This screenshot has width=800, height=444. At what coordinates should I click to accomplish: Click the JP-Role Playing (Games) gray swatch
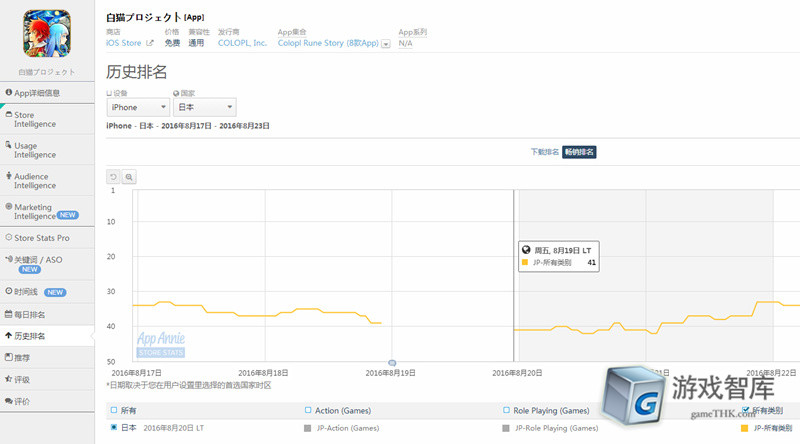(506, 428)
